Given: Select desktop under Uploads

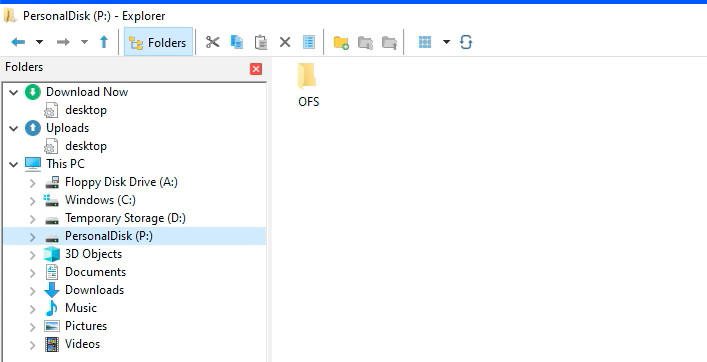Looking at the screenshot, I should click(x=86, y=146).
